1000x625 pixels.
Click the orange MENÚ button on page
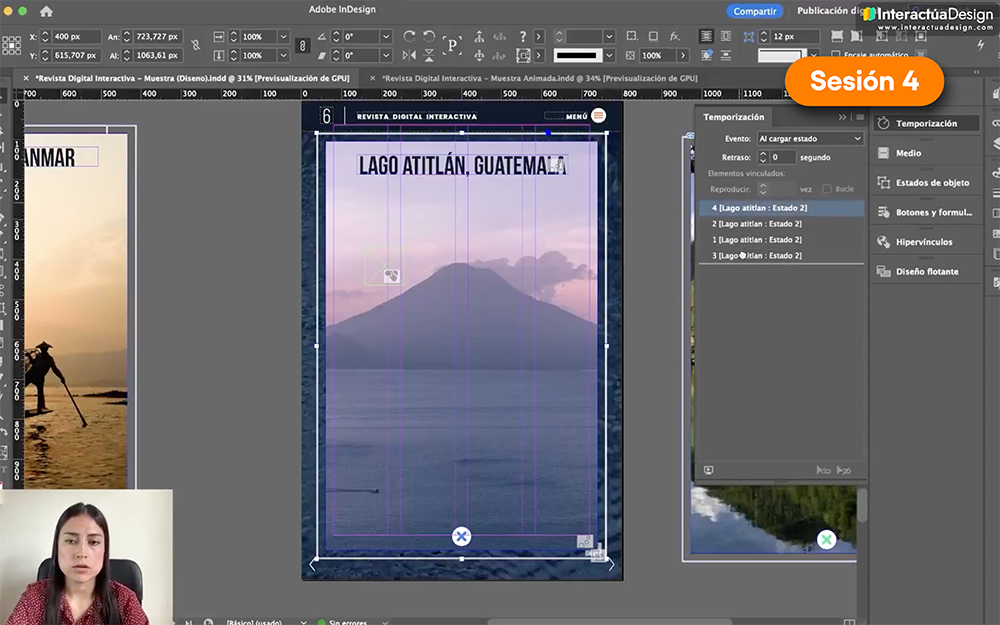pyautogui.click(x=598, y=115)
